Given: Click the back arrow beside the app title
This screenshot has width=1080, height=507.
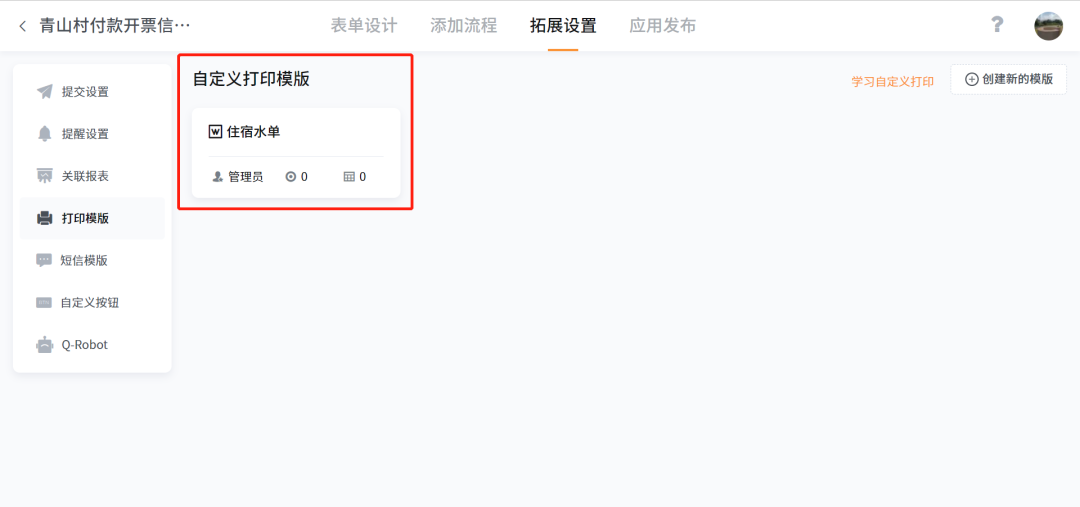Looking at the screenshot, I should pos(23,26).
